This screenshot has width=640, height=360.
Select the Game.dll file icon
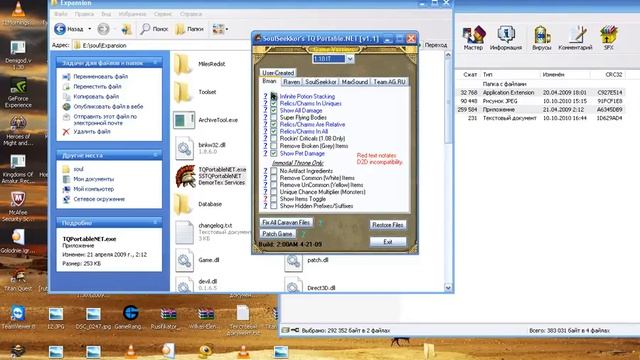pyautogui.click(x=184, y=260)
